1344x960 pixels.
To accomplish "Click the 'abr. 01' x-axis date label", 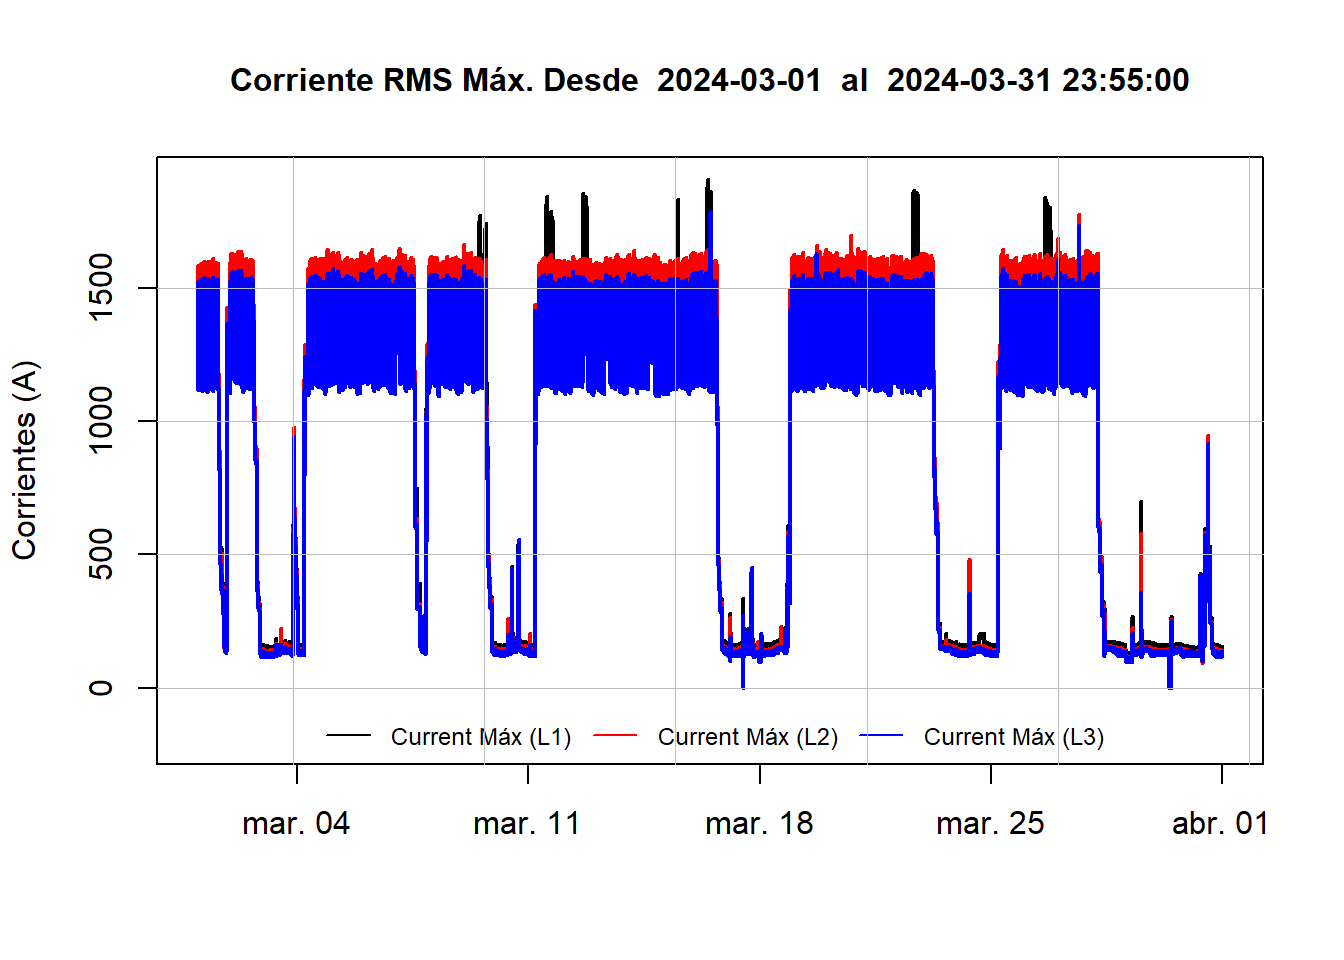I will tap(1220, 824).
